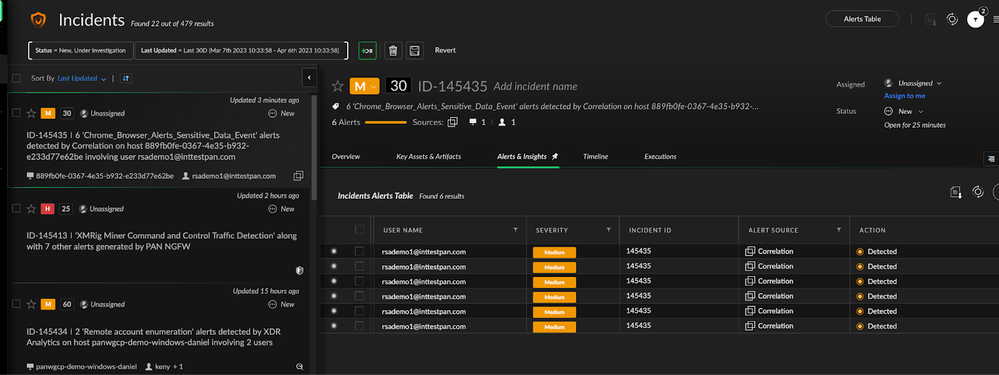Image resolution: width=999 pixels, height=375 pixels.
Task: Click the 6 Alerts orange progress bar
Action: point(385,122)
